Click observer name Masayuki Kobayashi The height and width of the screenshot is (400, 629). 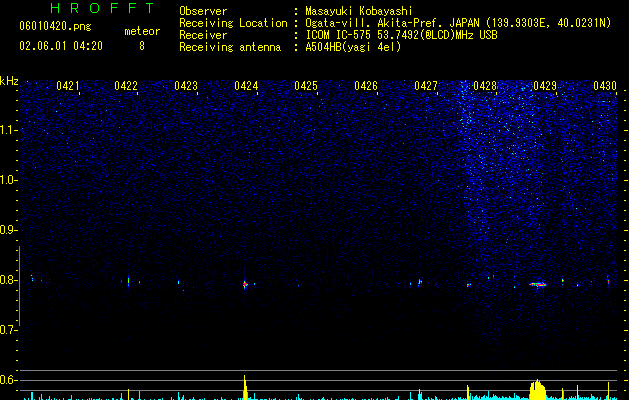point(359,11)
